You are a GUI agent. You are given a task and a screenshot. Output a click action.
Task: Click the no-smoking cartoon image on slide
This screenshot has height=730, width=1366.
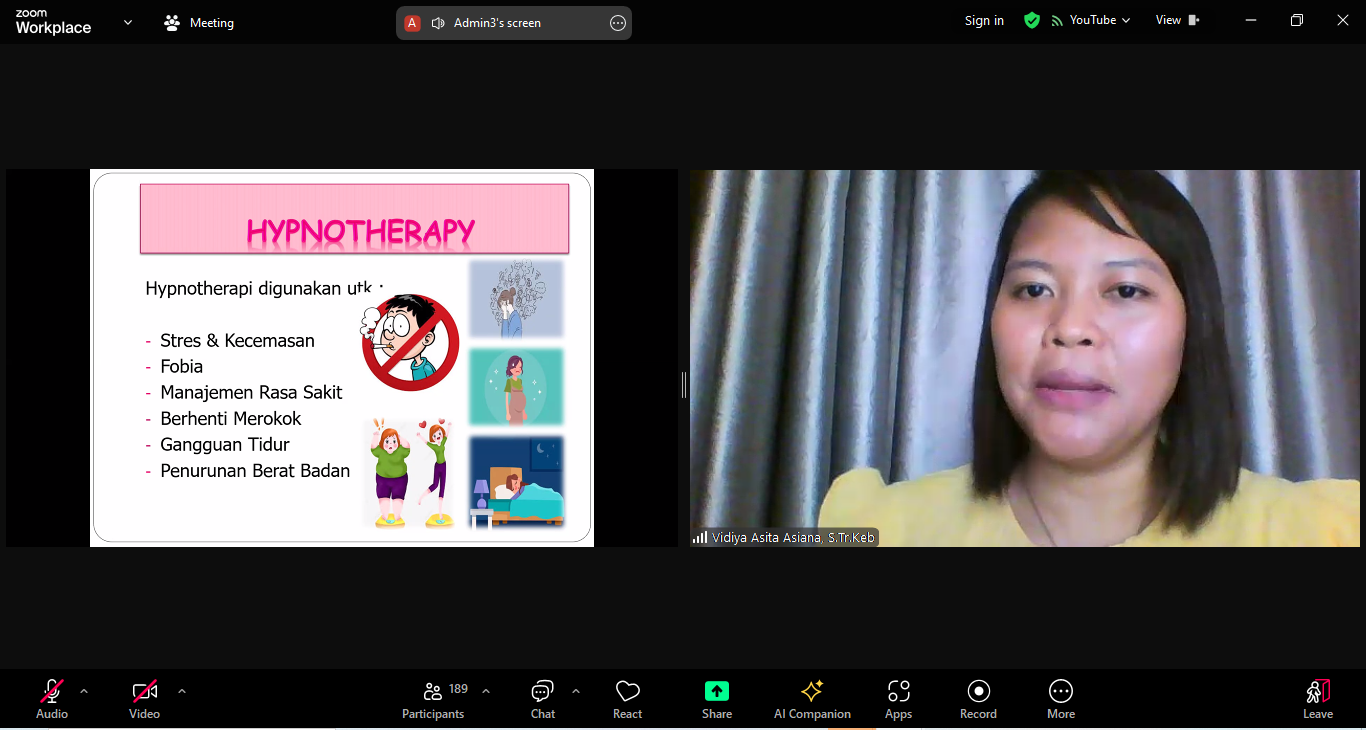click(409, 342)
